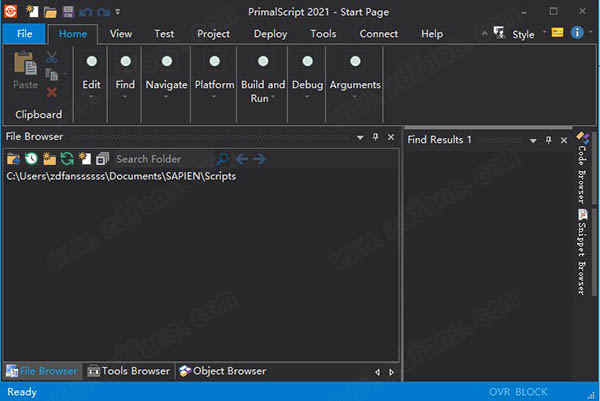Toggle auto-hide pin on Find Results 1 panel
The image size is (600, 401).
coord(548,140)
